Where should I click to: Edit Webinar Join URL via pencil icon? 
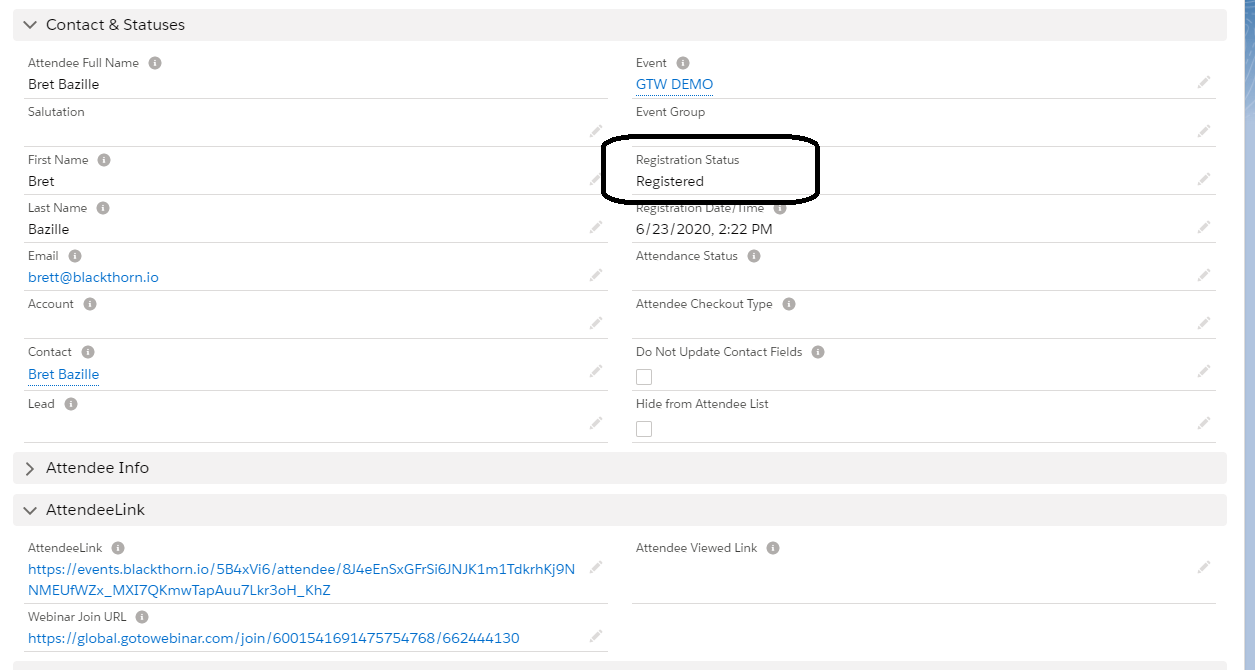(596, 636)
